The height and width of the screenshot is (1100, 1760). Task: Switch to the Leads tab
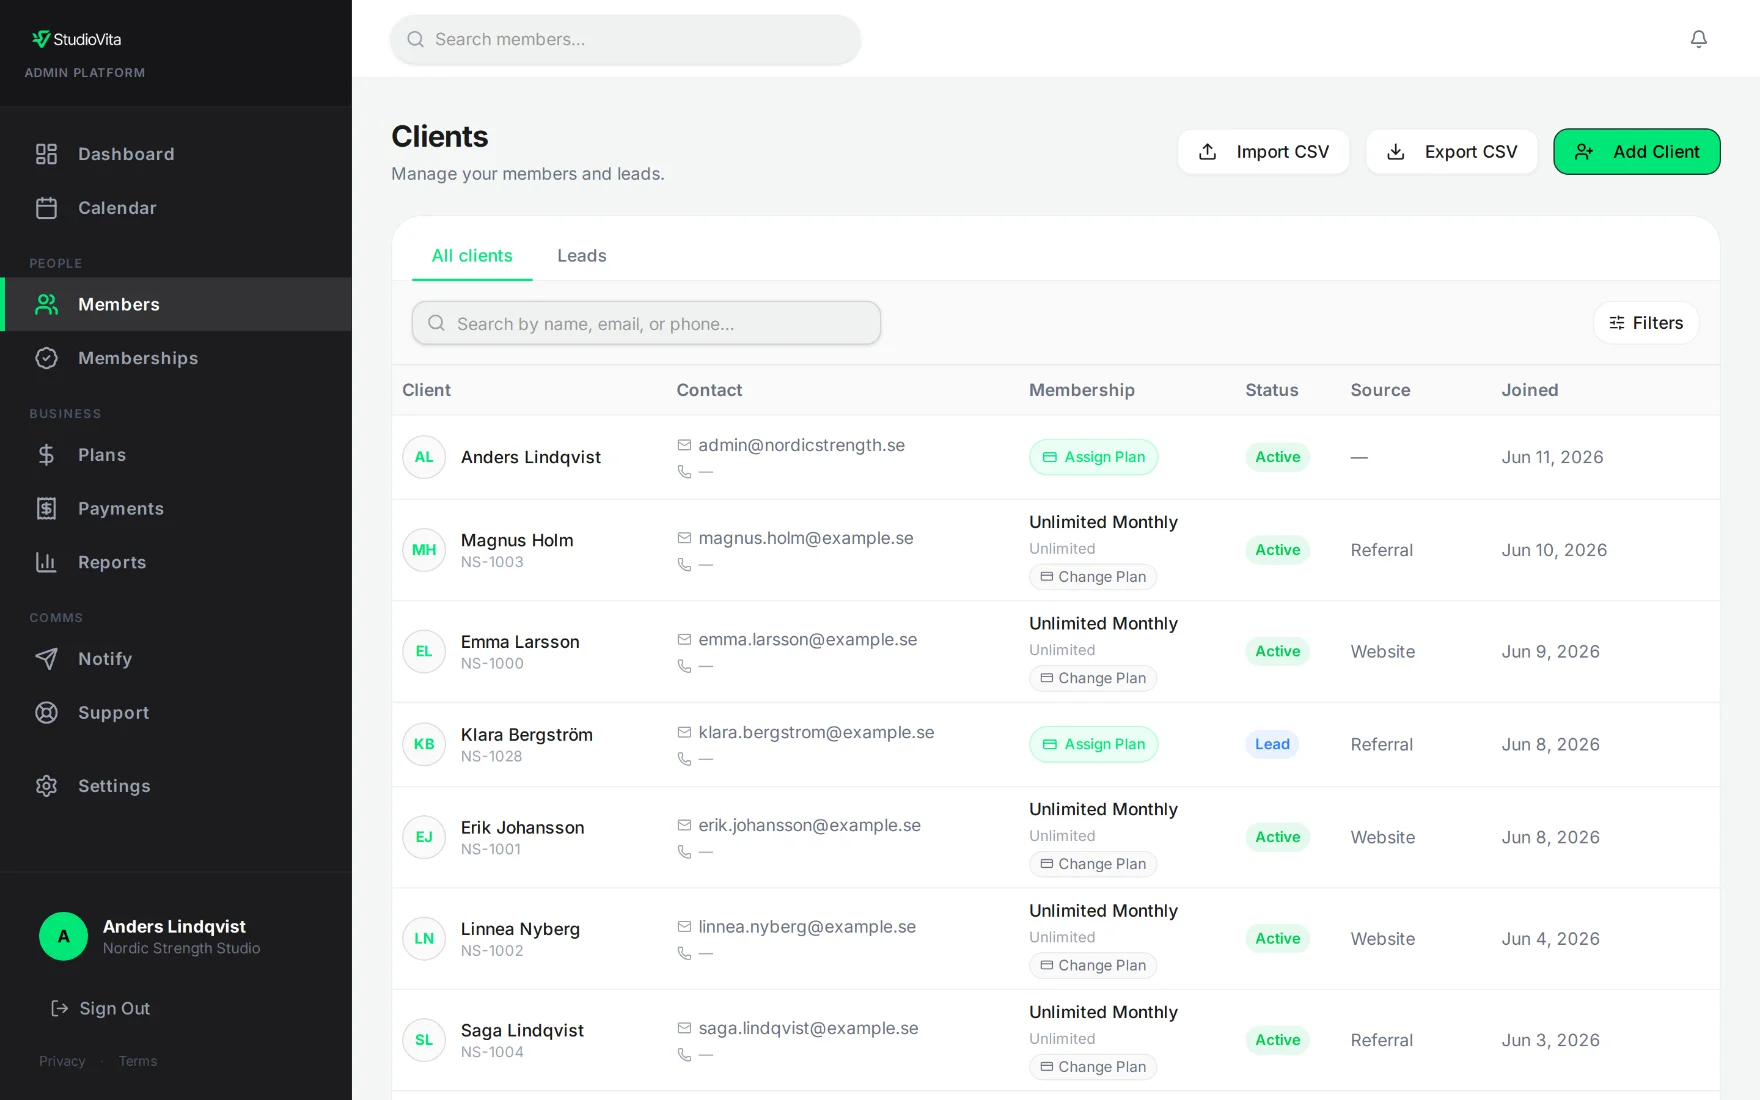click(582, 256)
